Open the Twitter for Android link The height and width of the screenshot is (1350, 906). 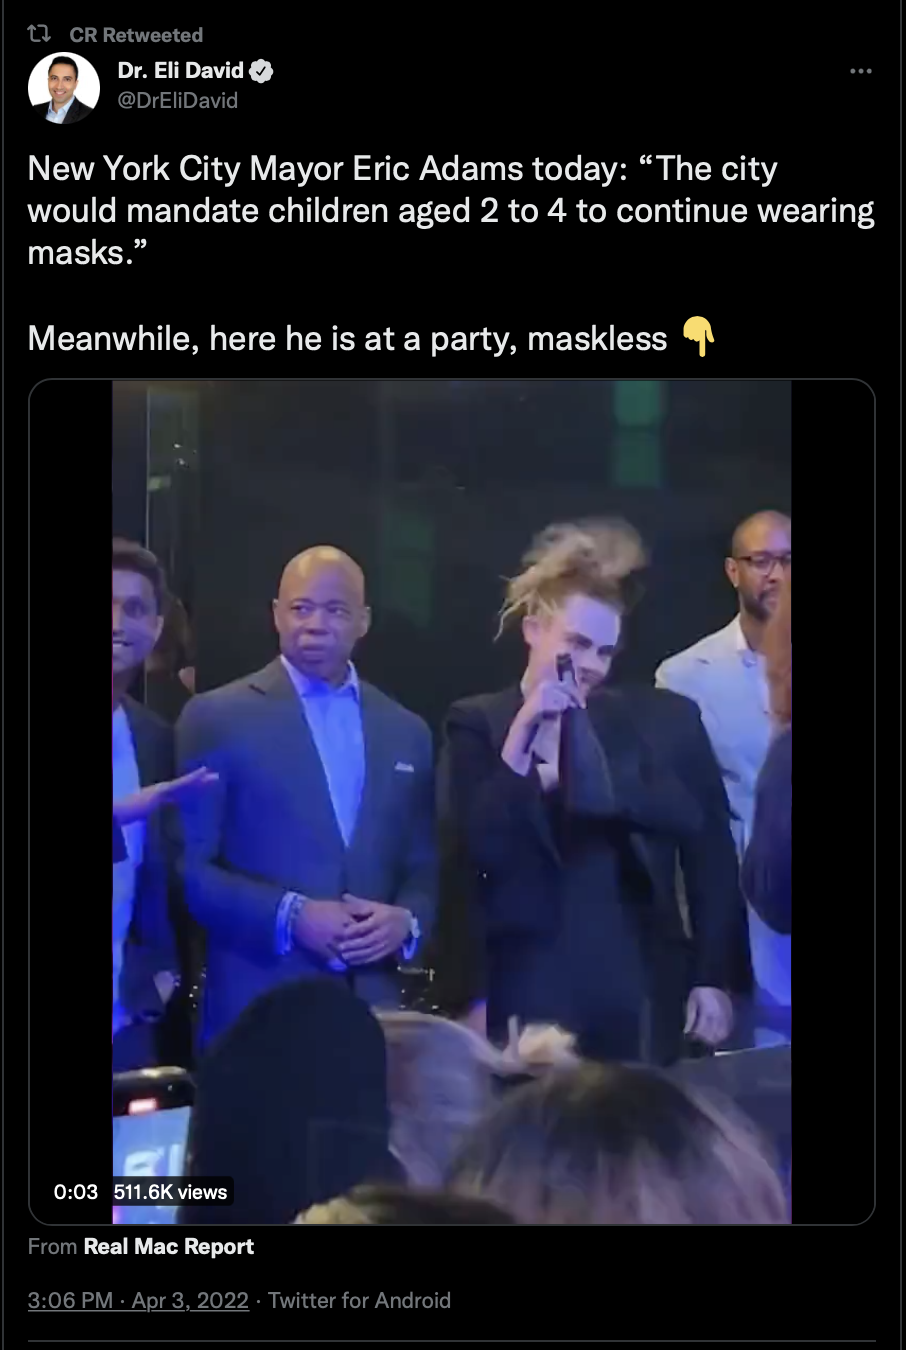pyautogui.click(x=359, y=1300)
